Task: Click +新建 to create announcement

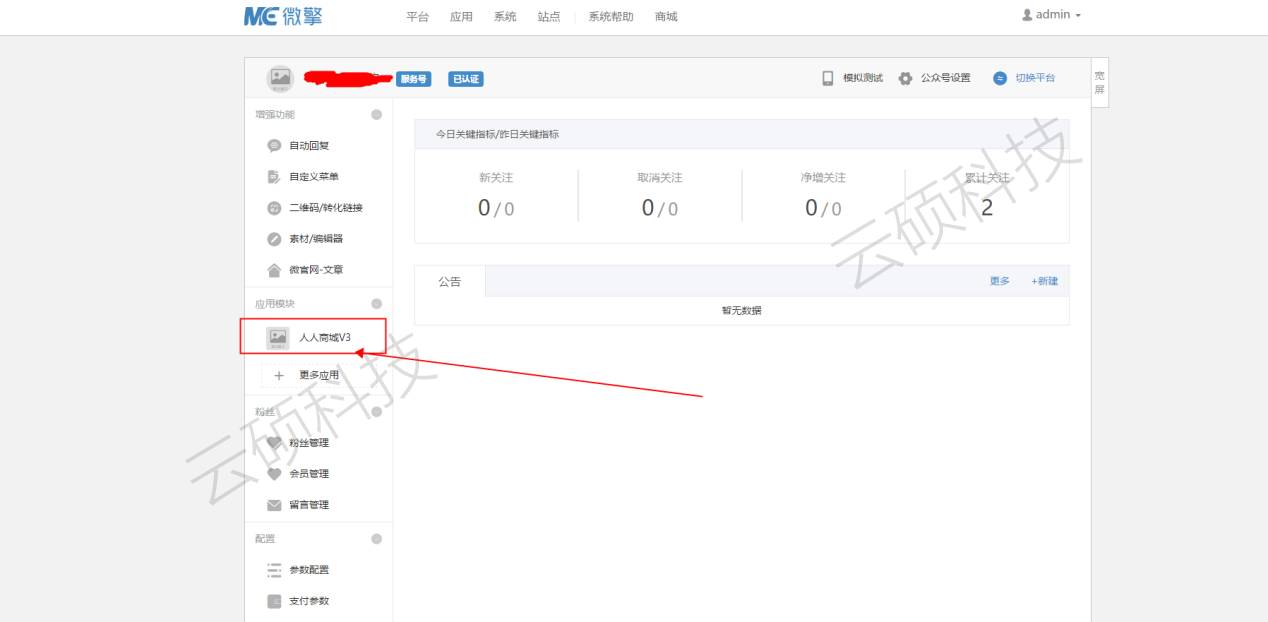Action: tap(1044, 282)
